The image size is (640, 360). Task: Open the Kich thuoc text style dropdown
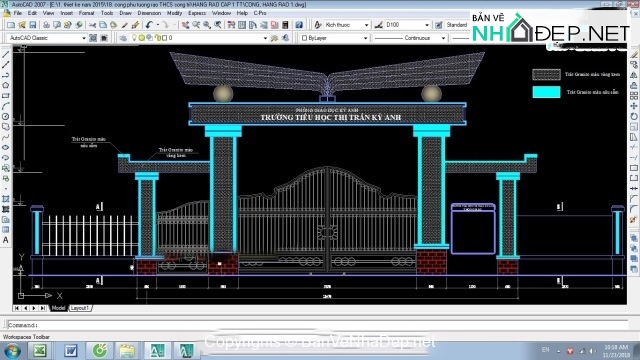pos(366,25)
